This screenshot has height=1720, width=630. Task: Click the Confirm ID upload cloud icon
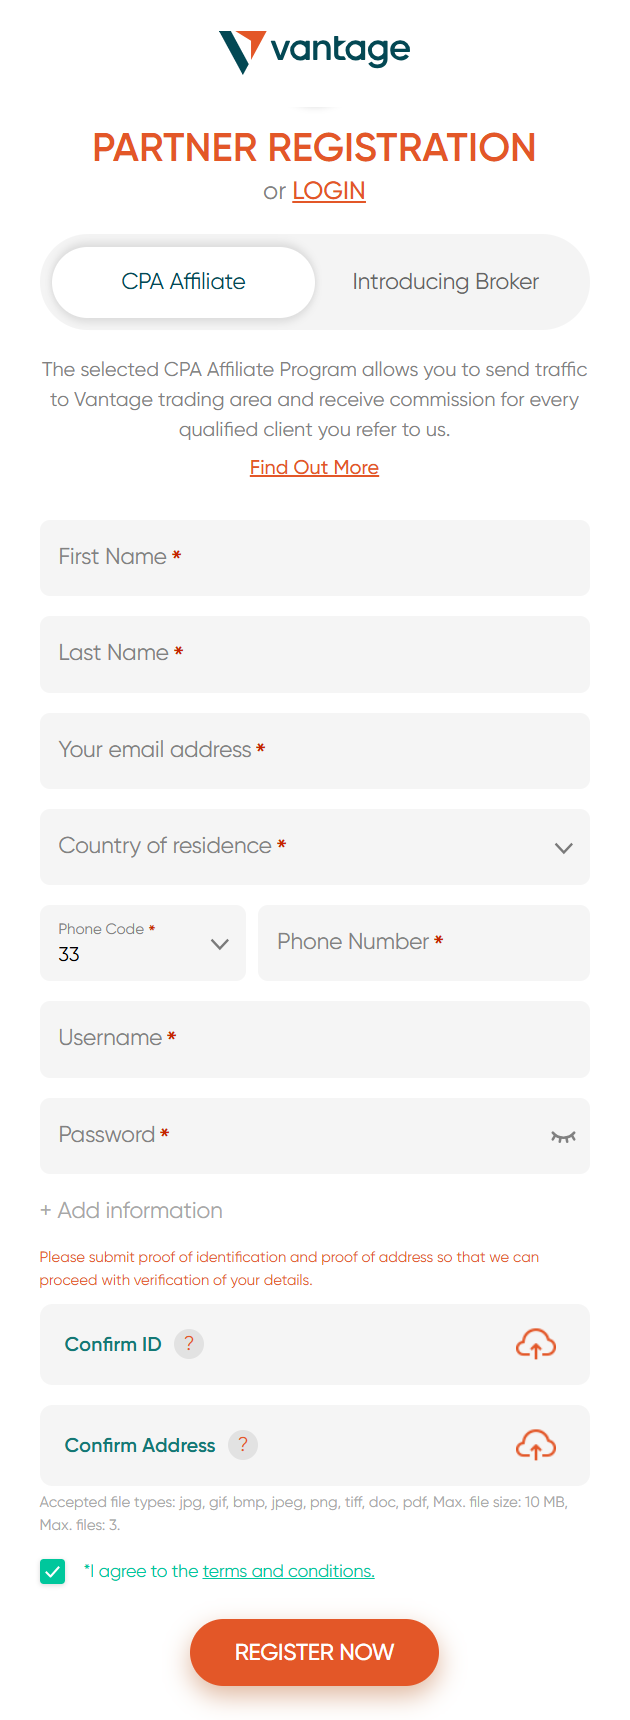coord(535,1344)
